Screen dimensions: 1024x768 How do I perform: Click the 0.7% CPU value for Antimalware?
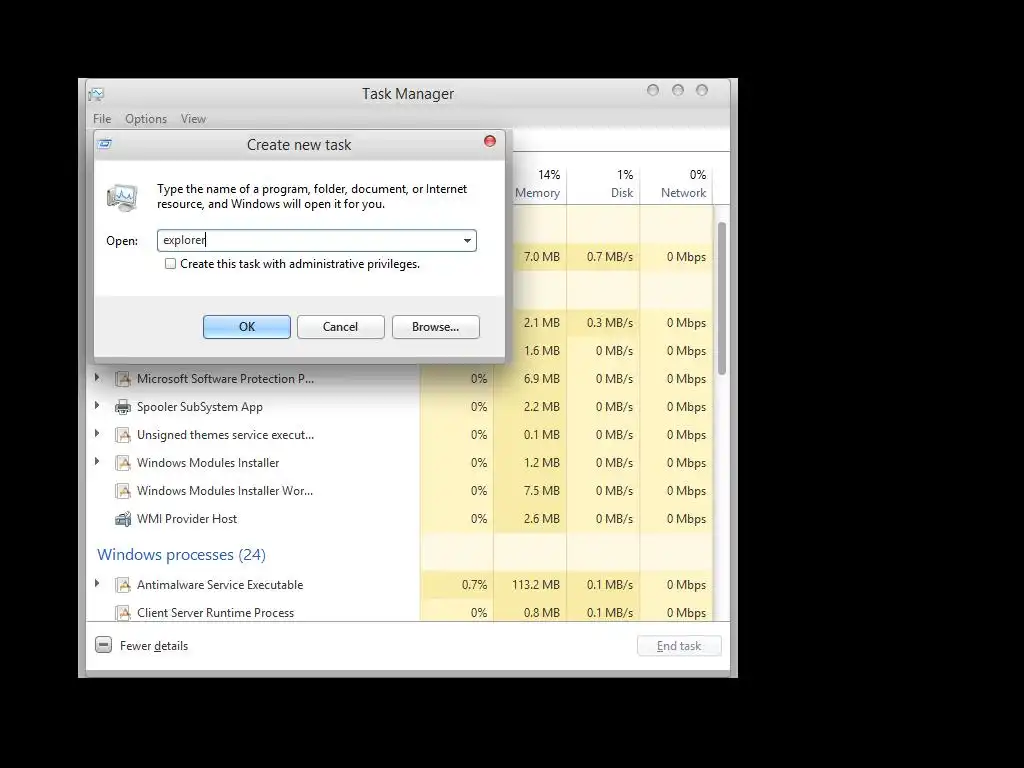pos(475,585)
